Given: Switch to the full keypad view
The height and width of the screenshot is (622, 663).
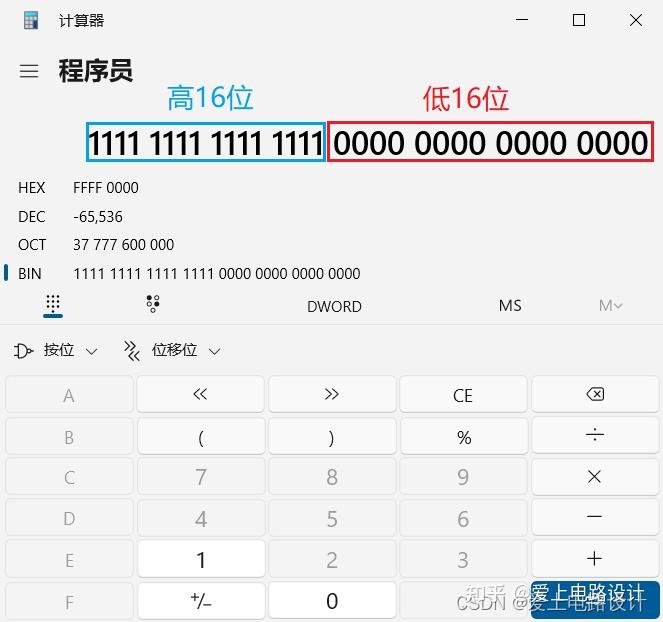Looking at the screenshot, I should [x=53, y=305].
